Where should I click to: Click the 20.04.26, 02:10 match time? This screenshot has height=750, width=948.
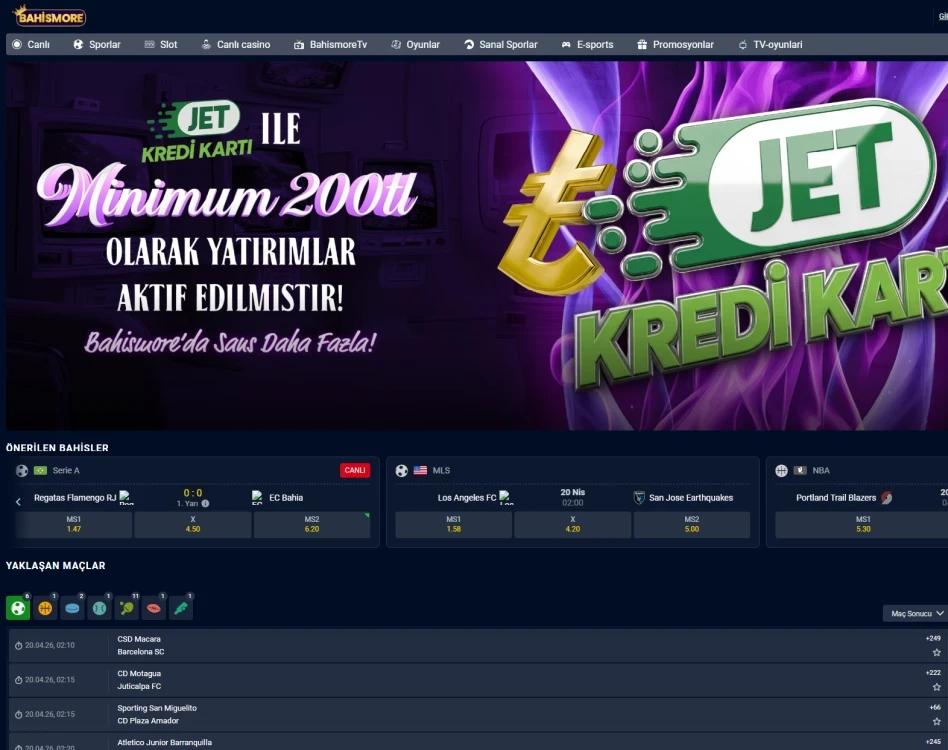50,645
